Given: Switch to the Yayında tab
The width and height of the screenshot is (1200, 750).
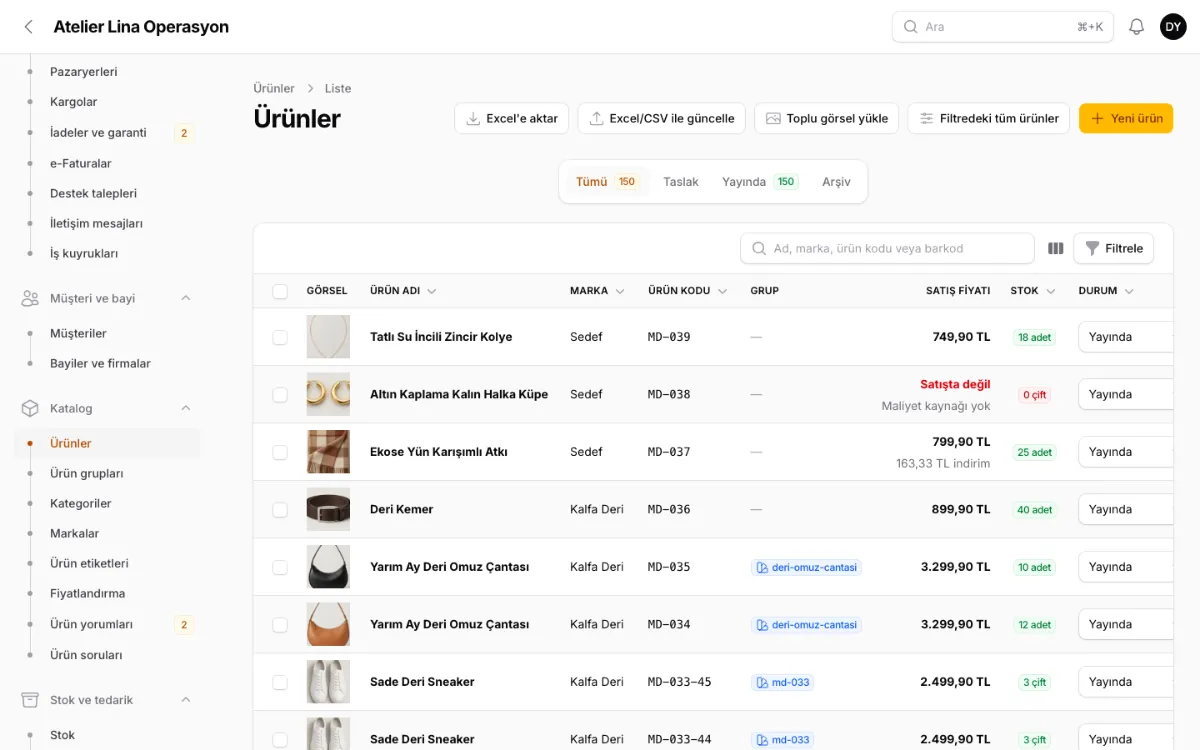Looking at the screenshot, I should [760, 182].
